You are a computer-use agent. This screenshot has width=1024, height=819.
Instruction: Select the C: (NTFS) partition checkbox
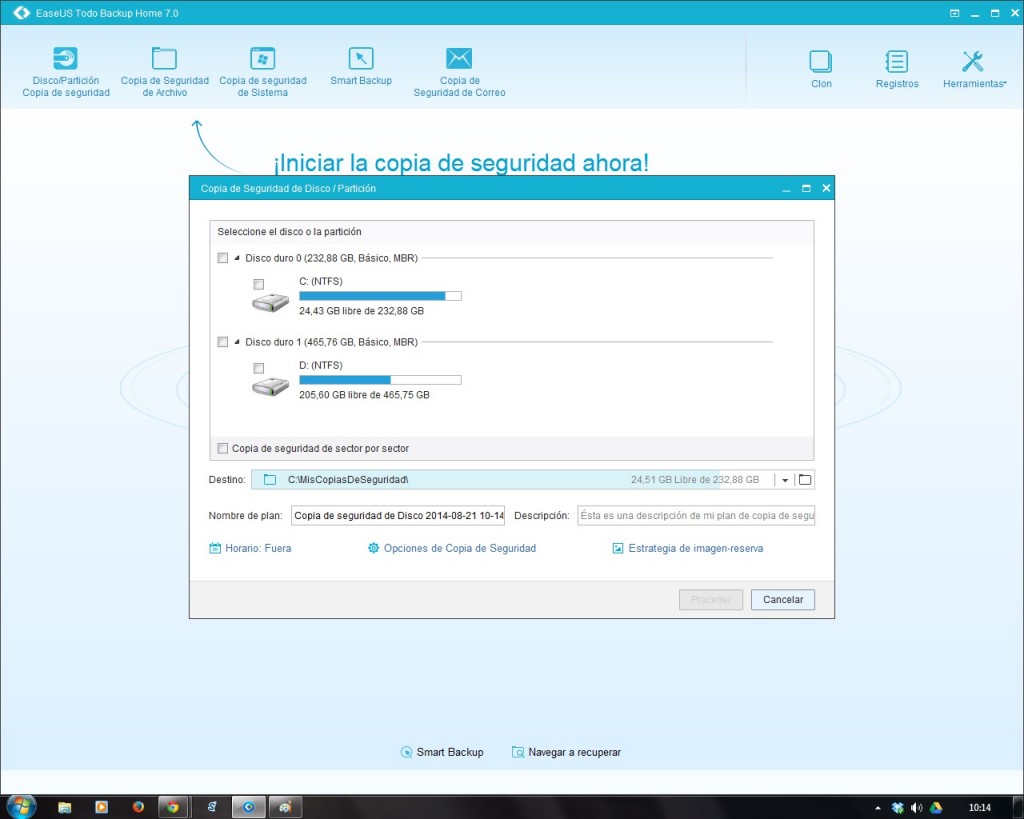click(x=259, y=284)
